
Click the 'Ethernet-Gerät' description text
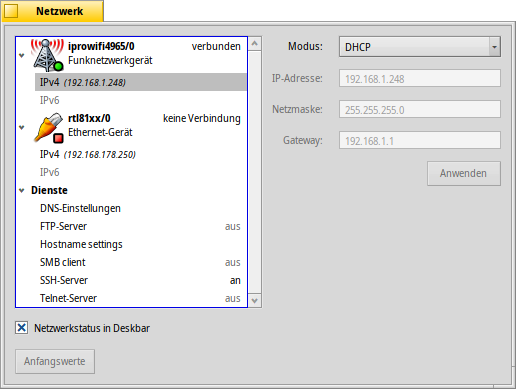[100, 132]
